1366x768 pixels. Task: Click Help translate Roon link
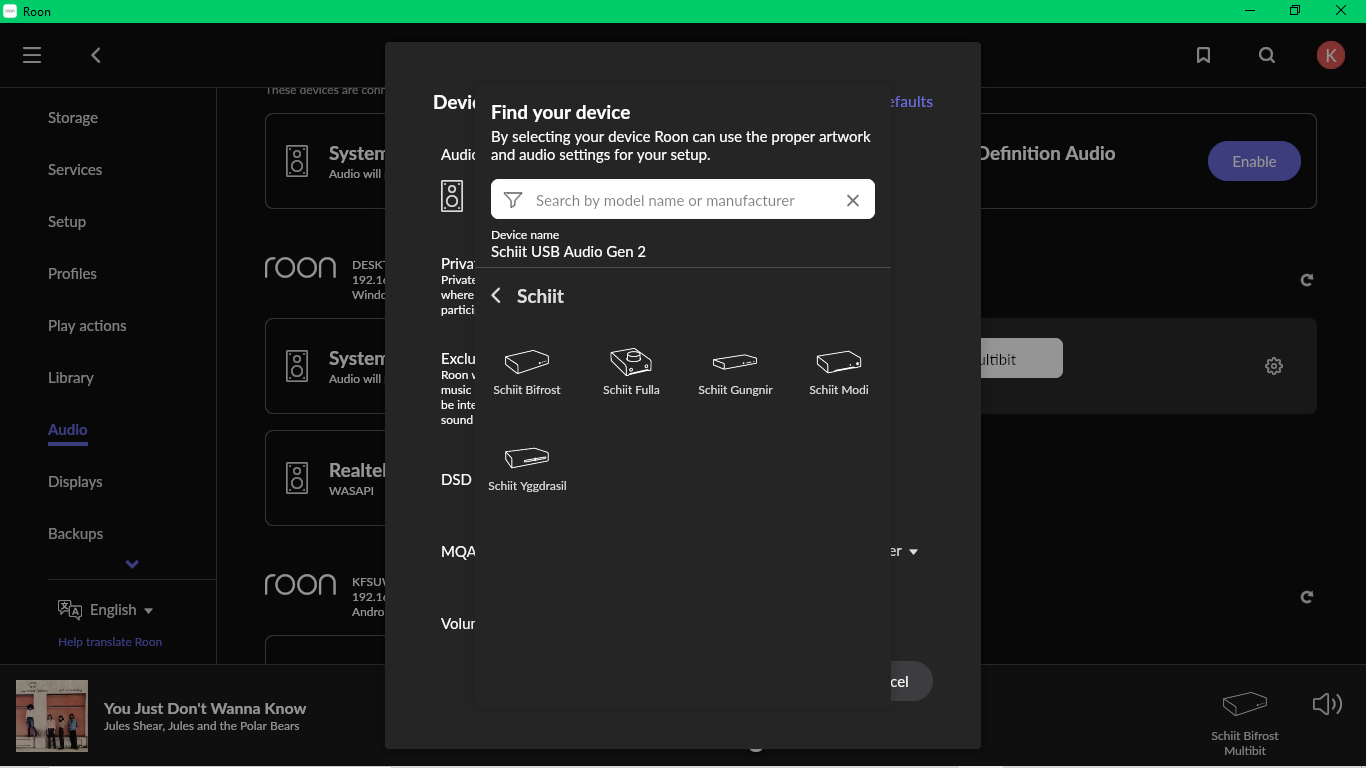110,642
